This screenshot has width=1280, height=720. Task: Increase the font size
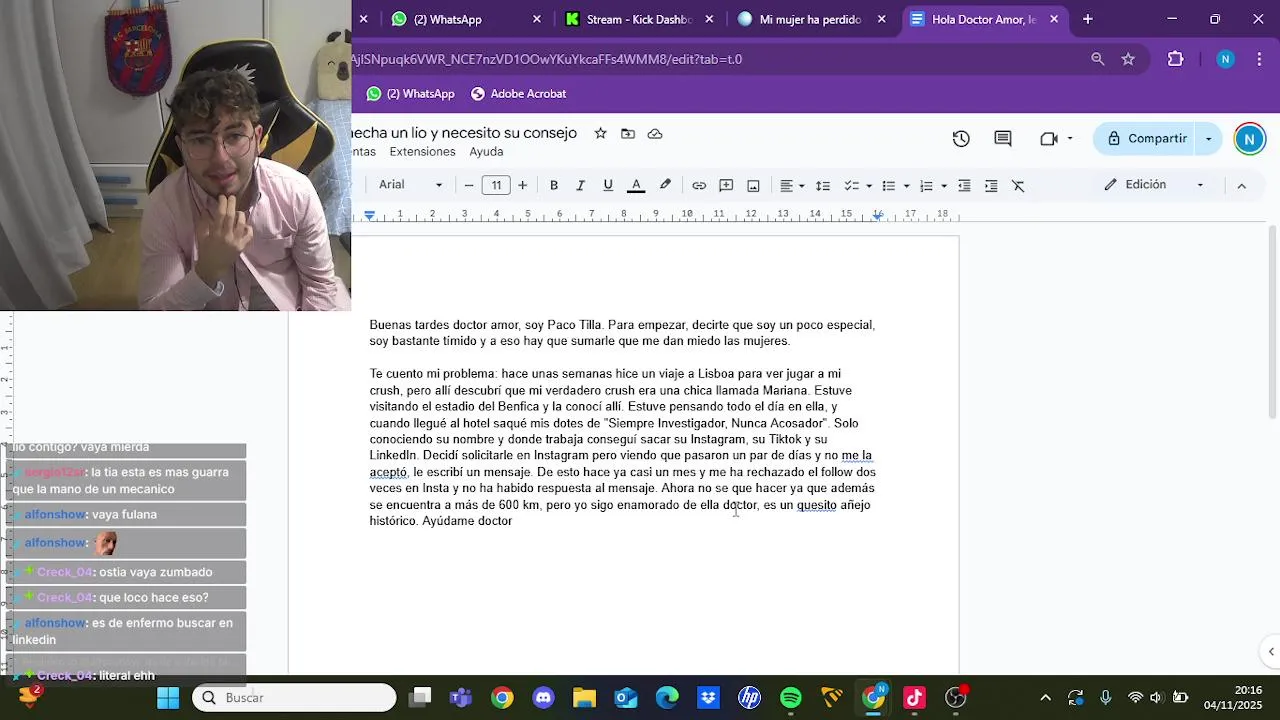pyautogui.click(x=522, y=185)
